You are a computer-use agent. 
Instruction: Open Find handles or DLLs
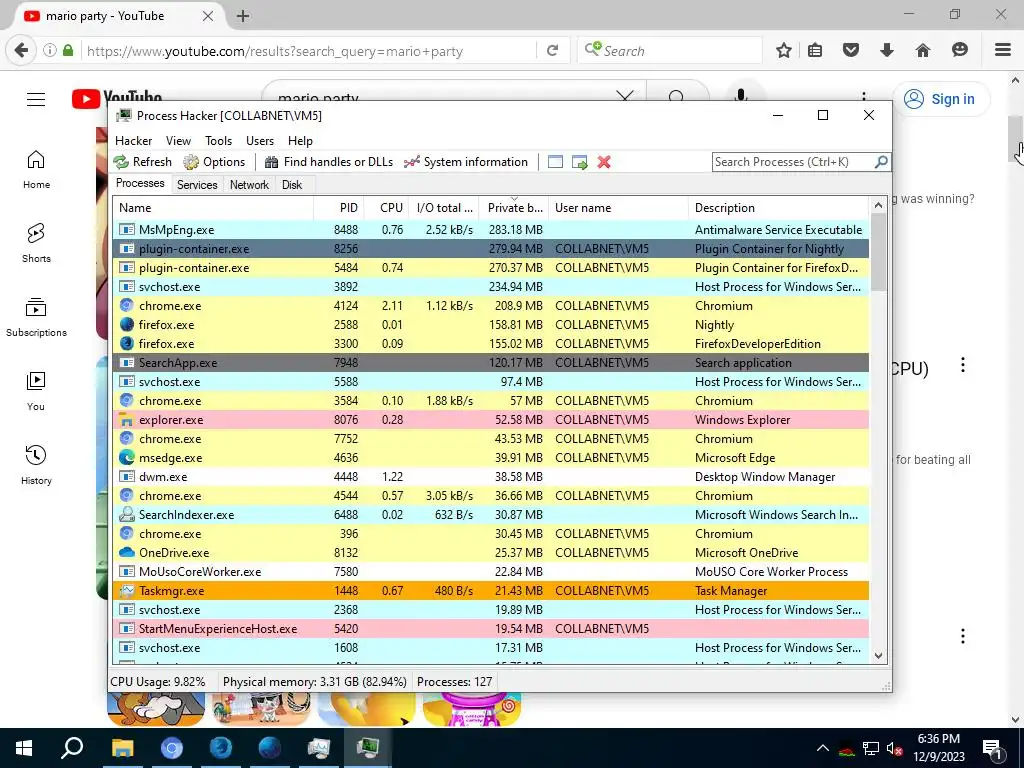pos(328,162)
